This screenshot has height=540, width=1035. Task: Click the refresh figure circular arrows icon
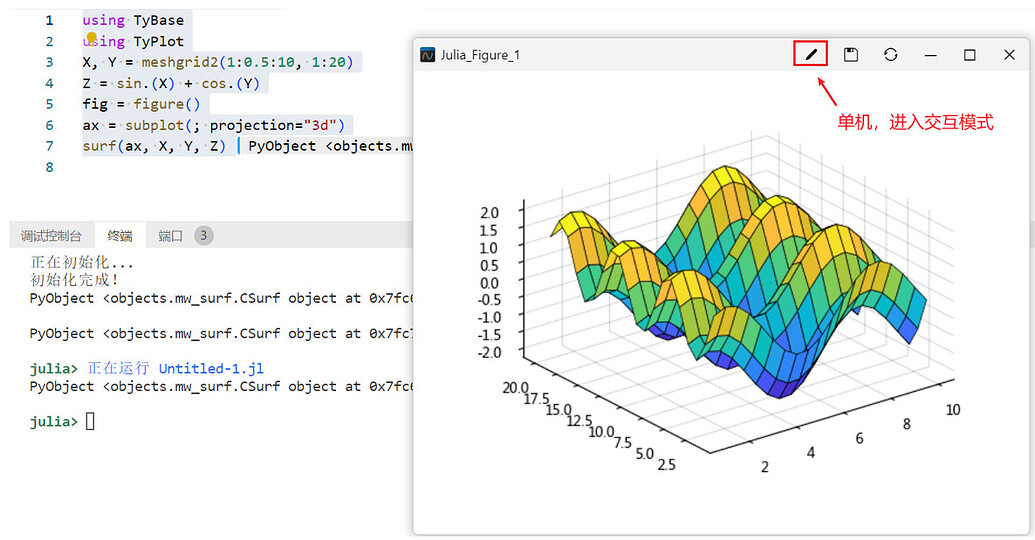(x=890, y=55)
